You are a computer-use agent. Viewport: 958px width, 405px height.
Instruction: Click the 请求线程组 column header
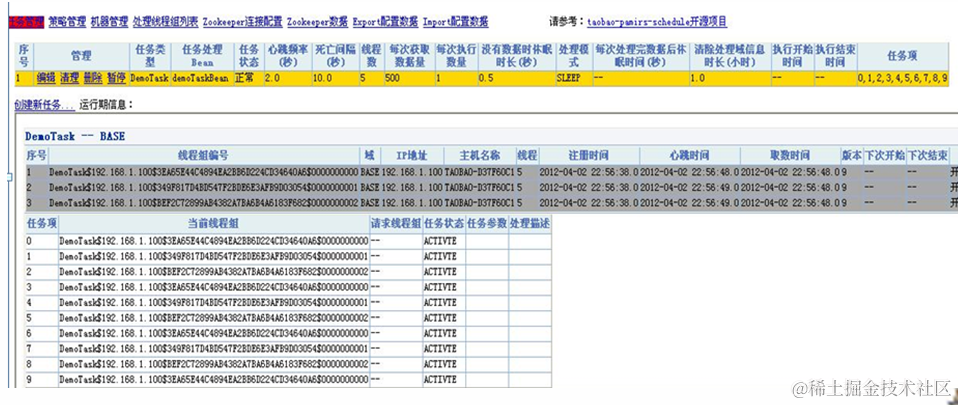396,224
